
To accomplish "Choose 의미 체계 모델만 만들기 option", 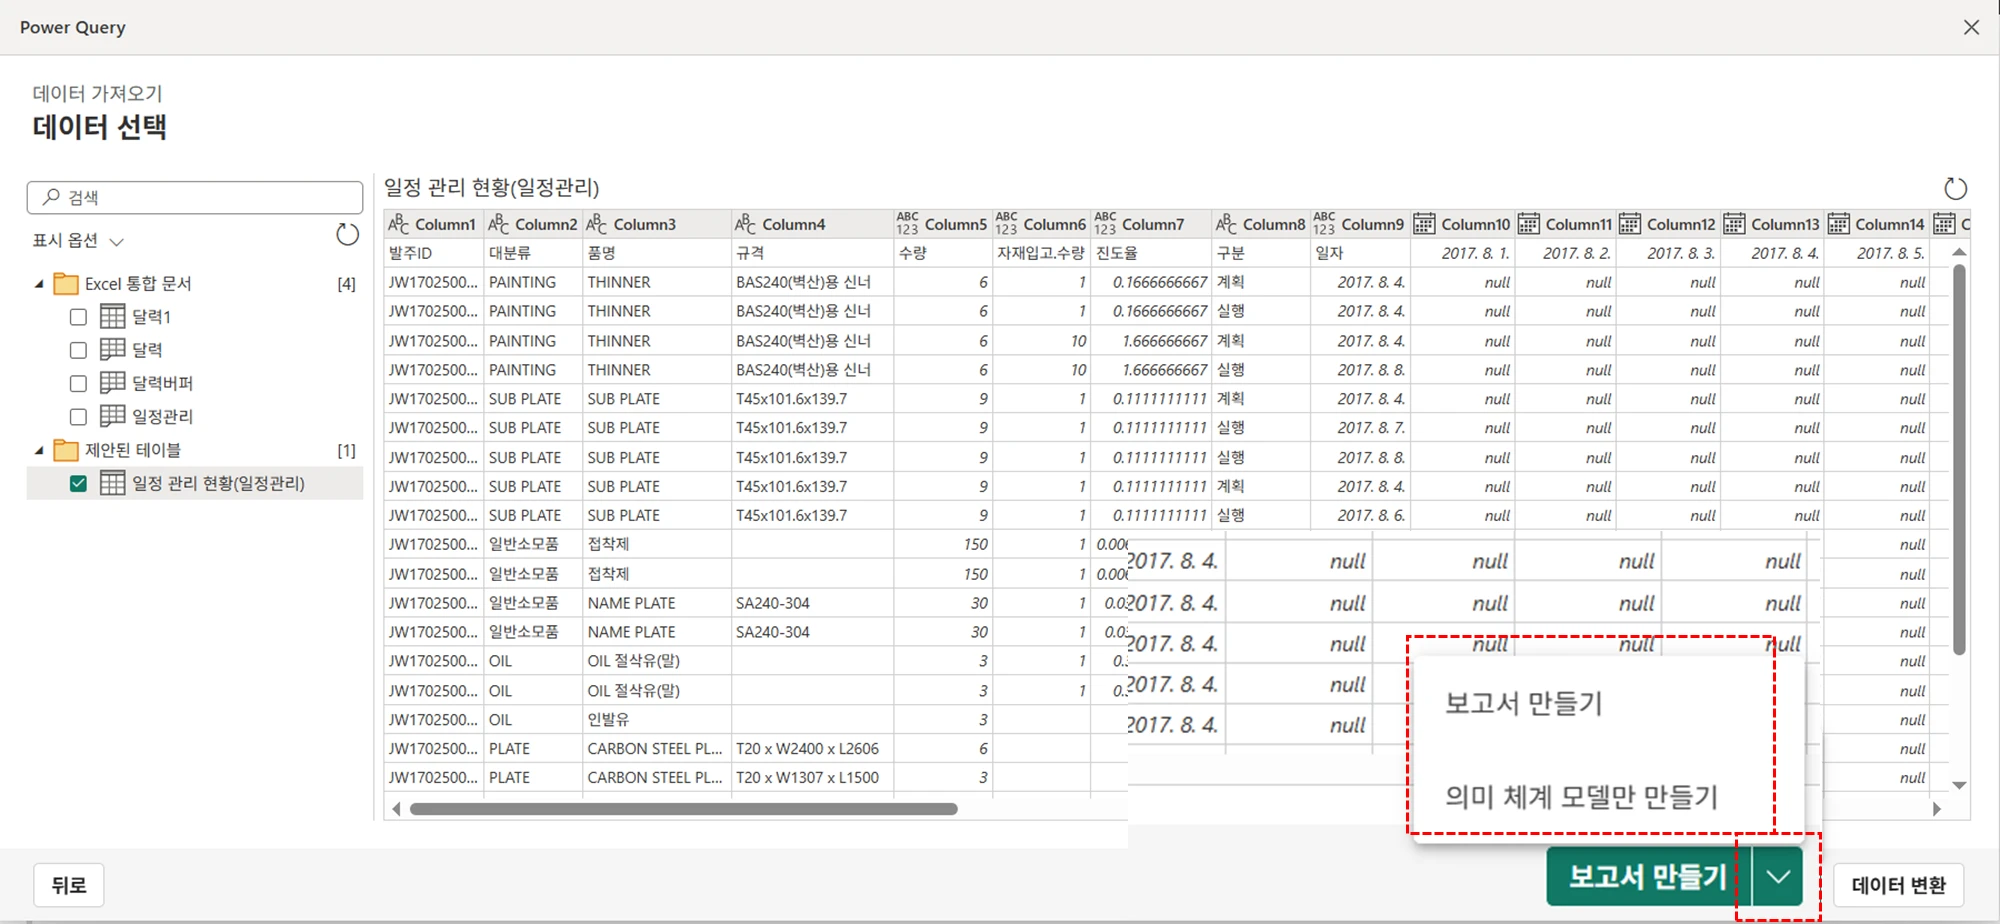I will (x=1580, y=797).
